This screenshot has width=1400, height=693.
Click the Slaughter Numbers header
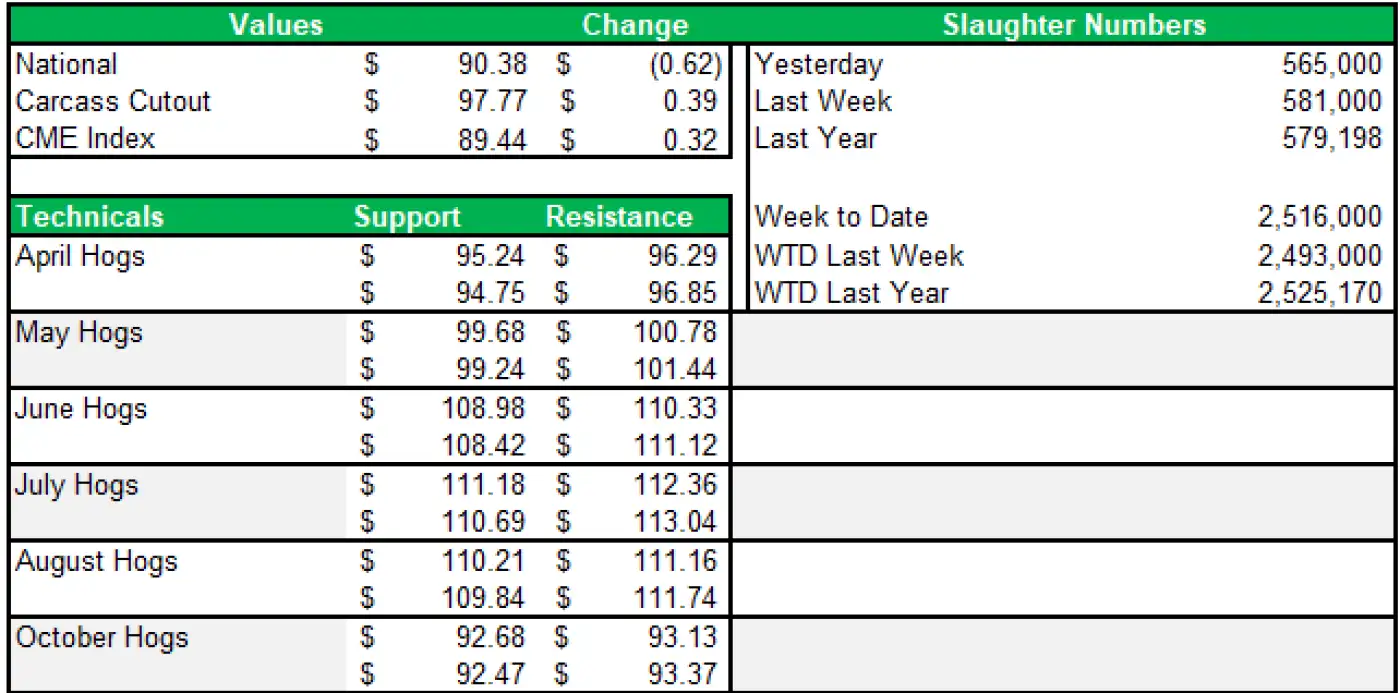click(1074, 25)
